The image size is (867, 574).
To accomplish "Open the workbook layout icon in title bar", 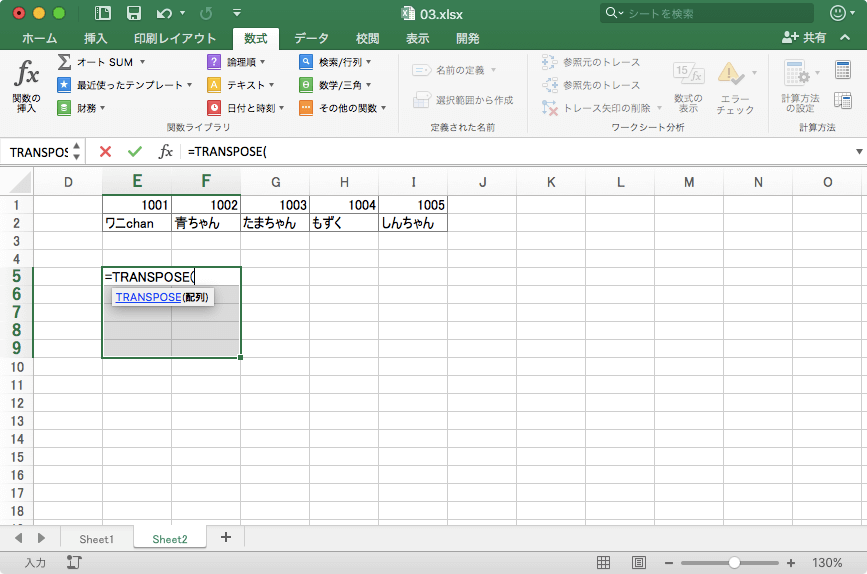I will pos(103,13).
